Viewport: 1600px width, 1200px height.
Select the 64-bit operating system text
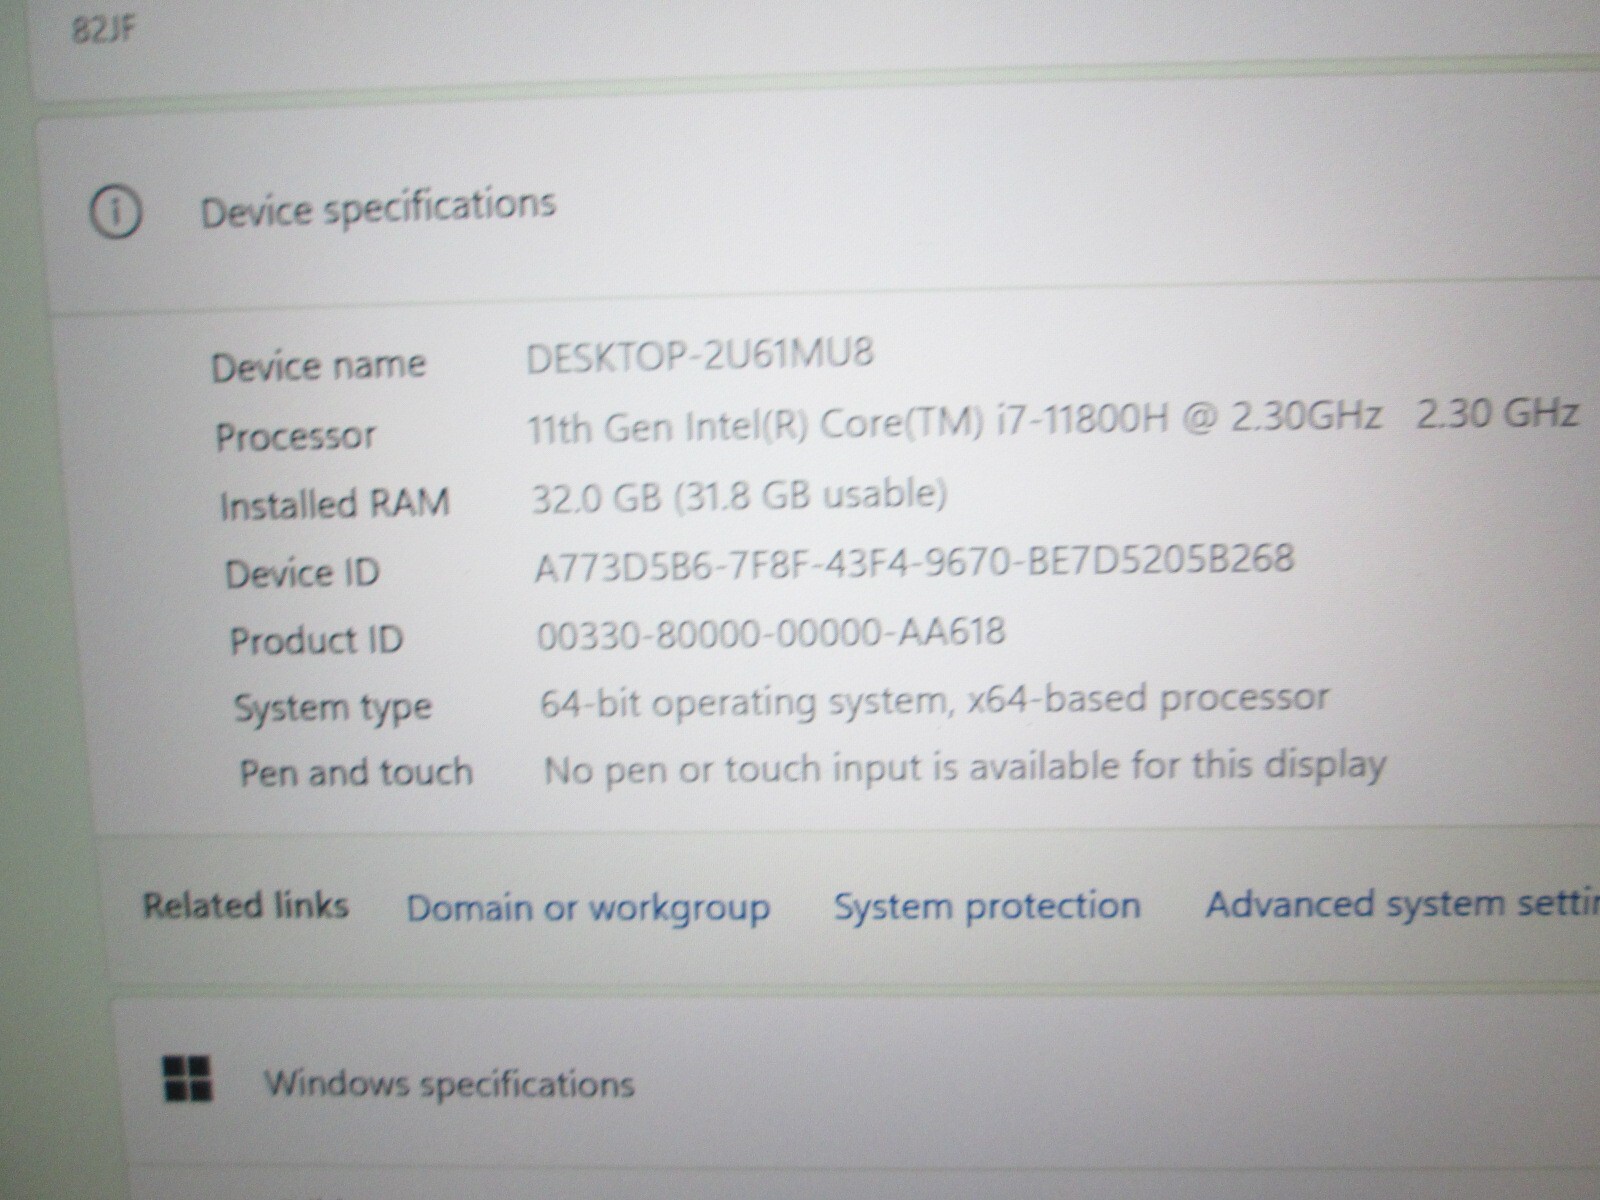(934, 701)
